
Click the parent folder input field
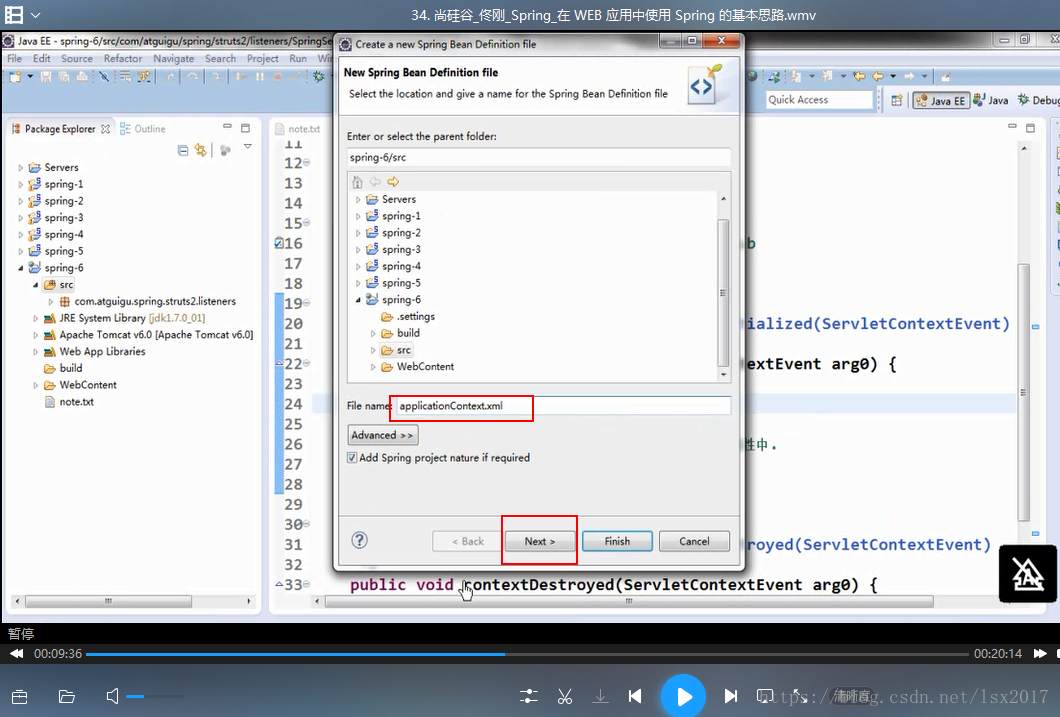click(x=538, y=157)
